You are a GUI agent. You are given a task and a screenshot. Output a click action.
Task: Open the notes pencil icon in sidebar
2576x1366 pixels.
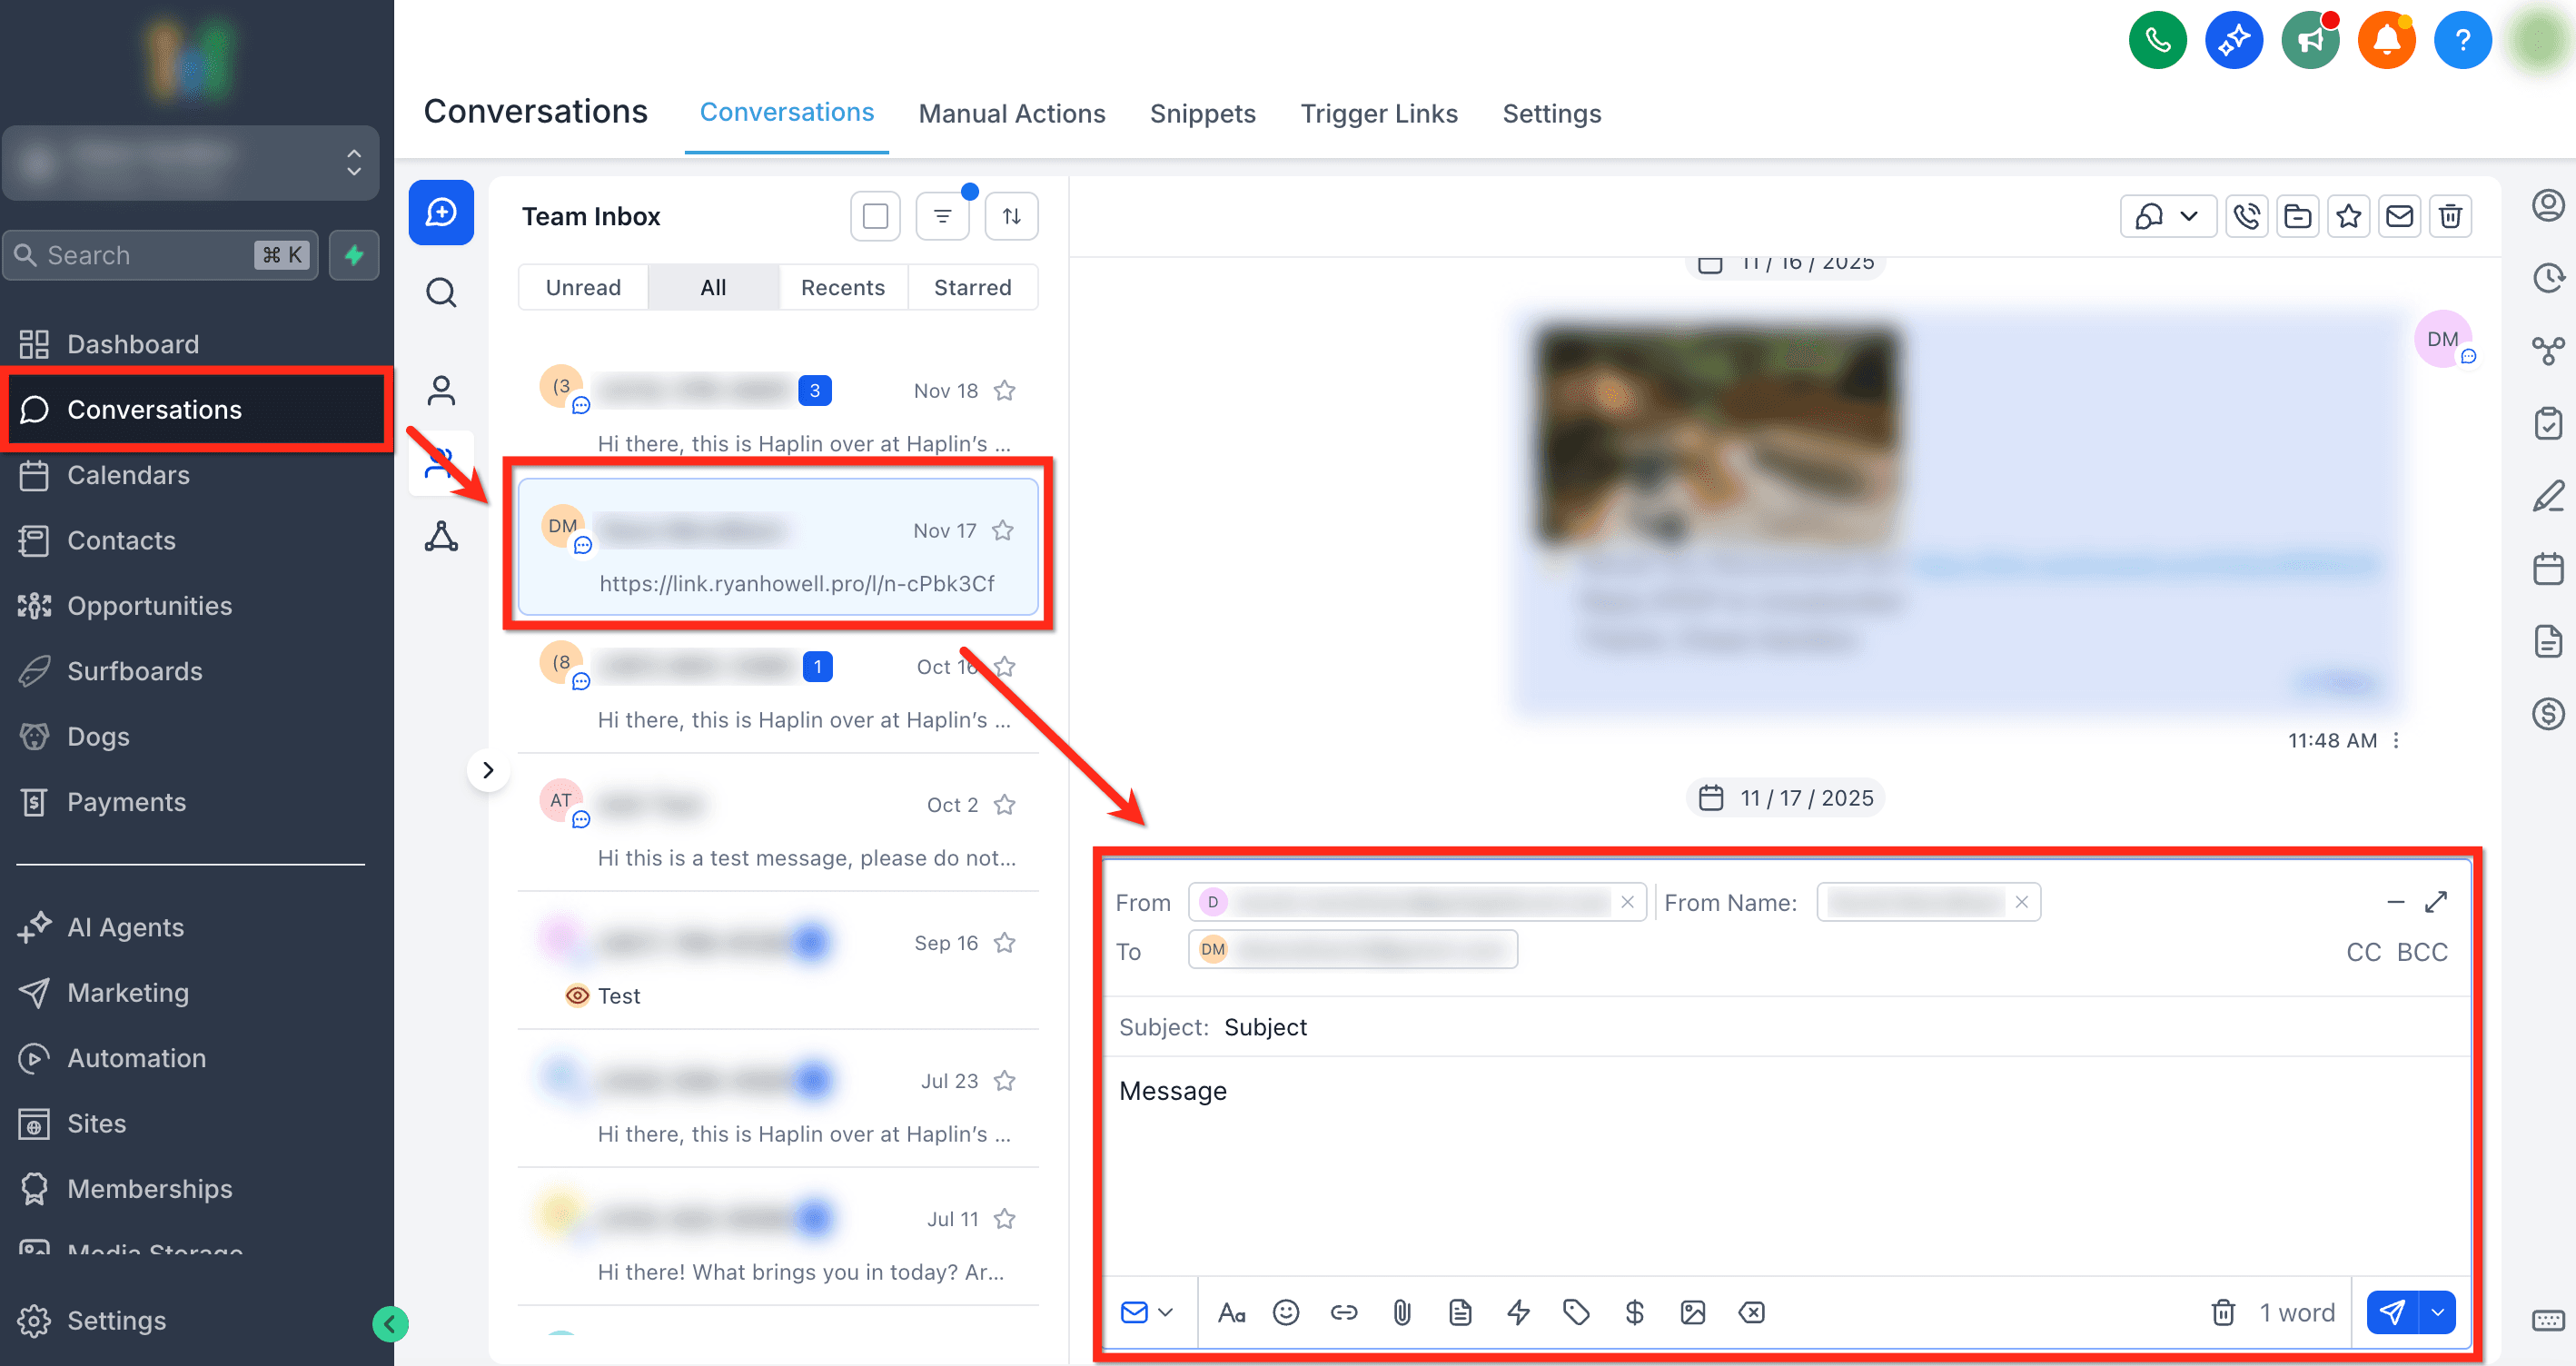click(x=2549, y=496)
